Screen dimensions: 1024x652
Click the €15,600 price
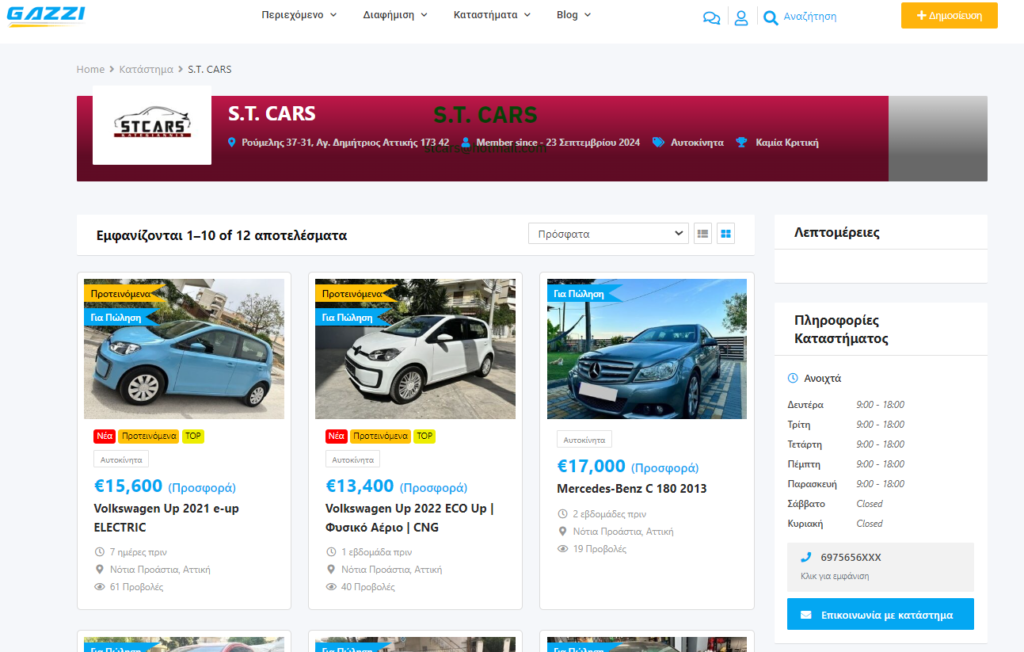[x=128, y=486]
